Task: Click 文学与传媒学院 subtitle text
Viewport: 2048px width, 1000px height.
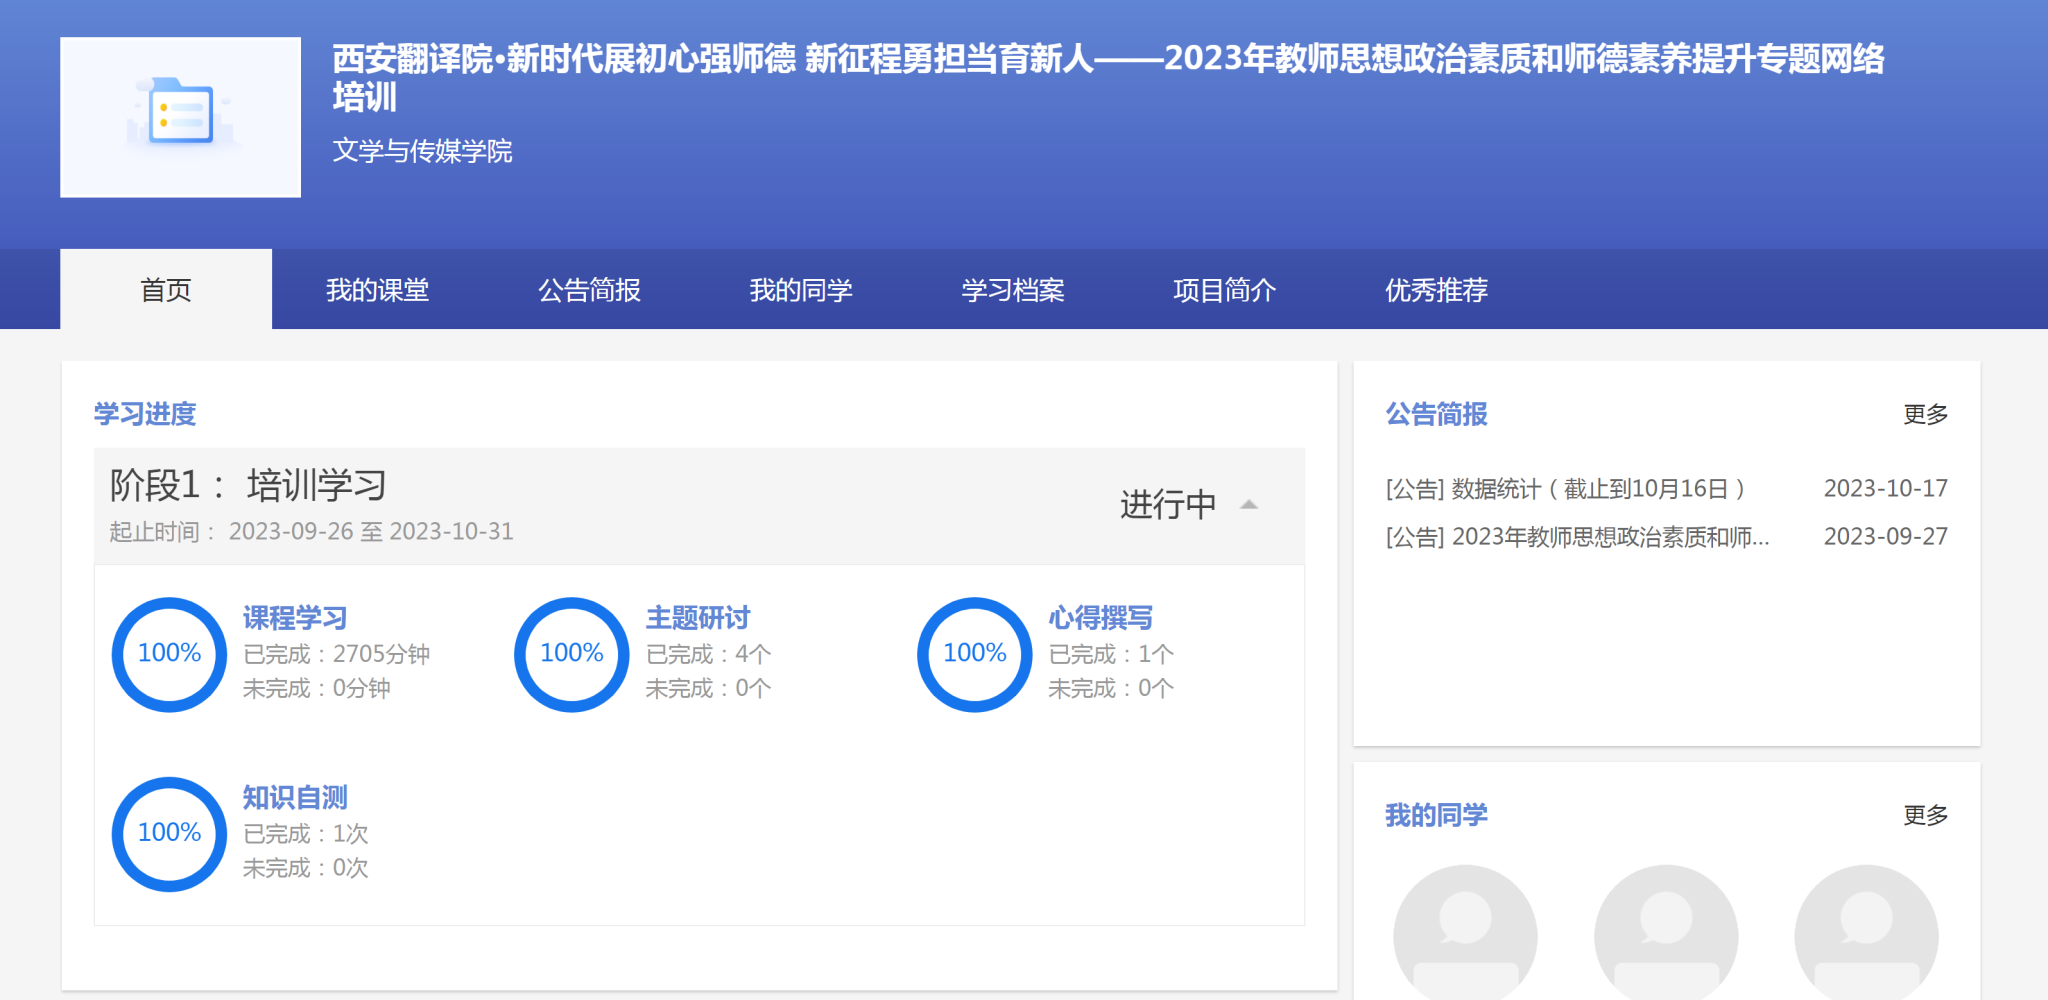Action: point(422,151)
